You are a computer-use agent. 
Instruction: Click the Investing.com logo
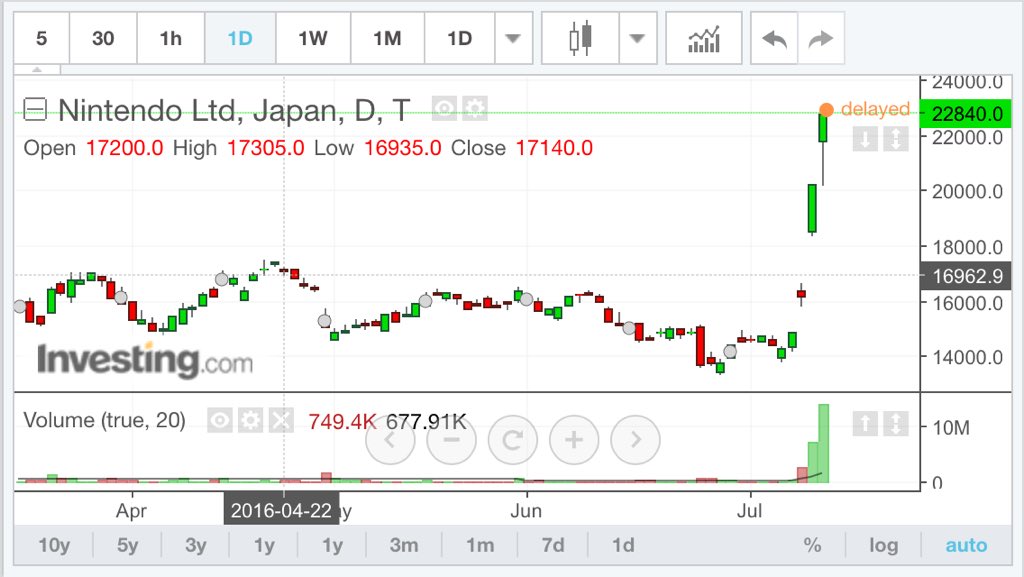click(x=144, y=360)
